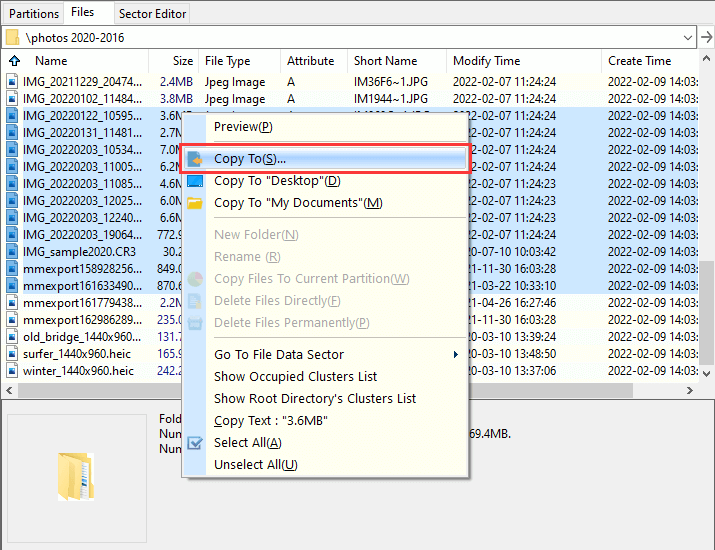
Task: Click the Copy To(S)... icon
Action: tap(196, 159)
